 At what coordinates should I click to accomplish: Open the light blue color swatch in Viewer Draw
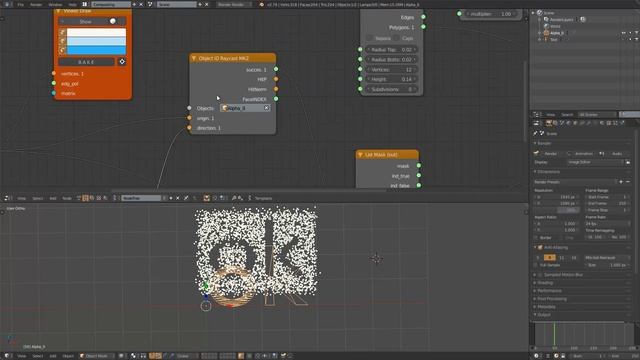click(96, 41)
